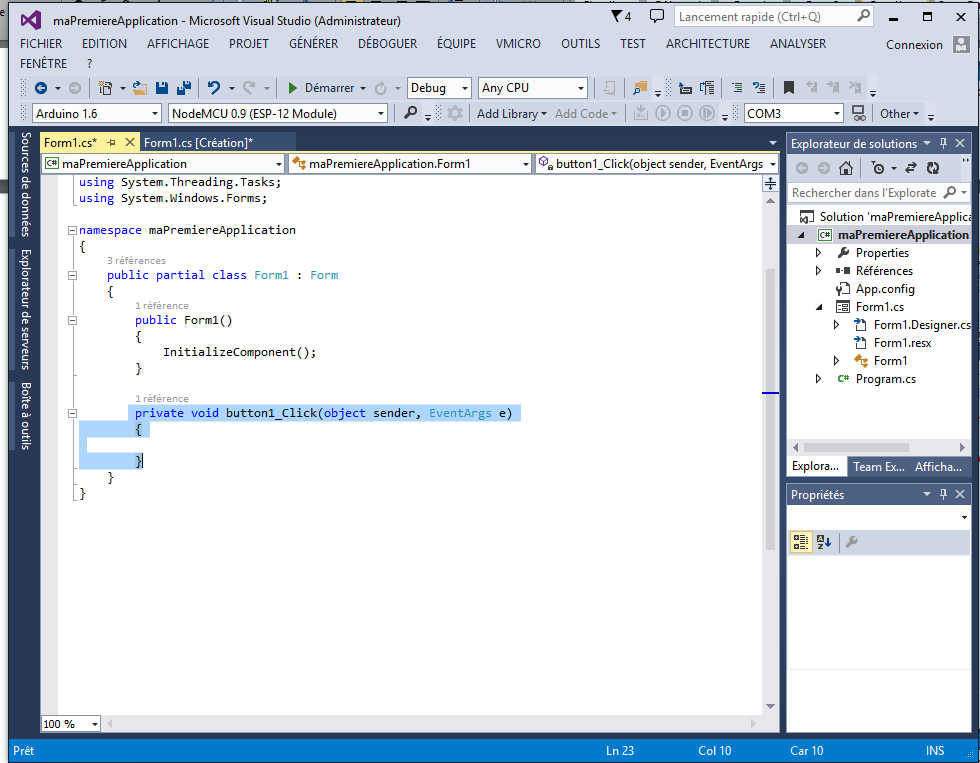Click the feedback speech bubble icon
980x763 pixels.
[656, 16]
